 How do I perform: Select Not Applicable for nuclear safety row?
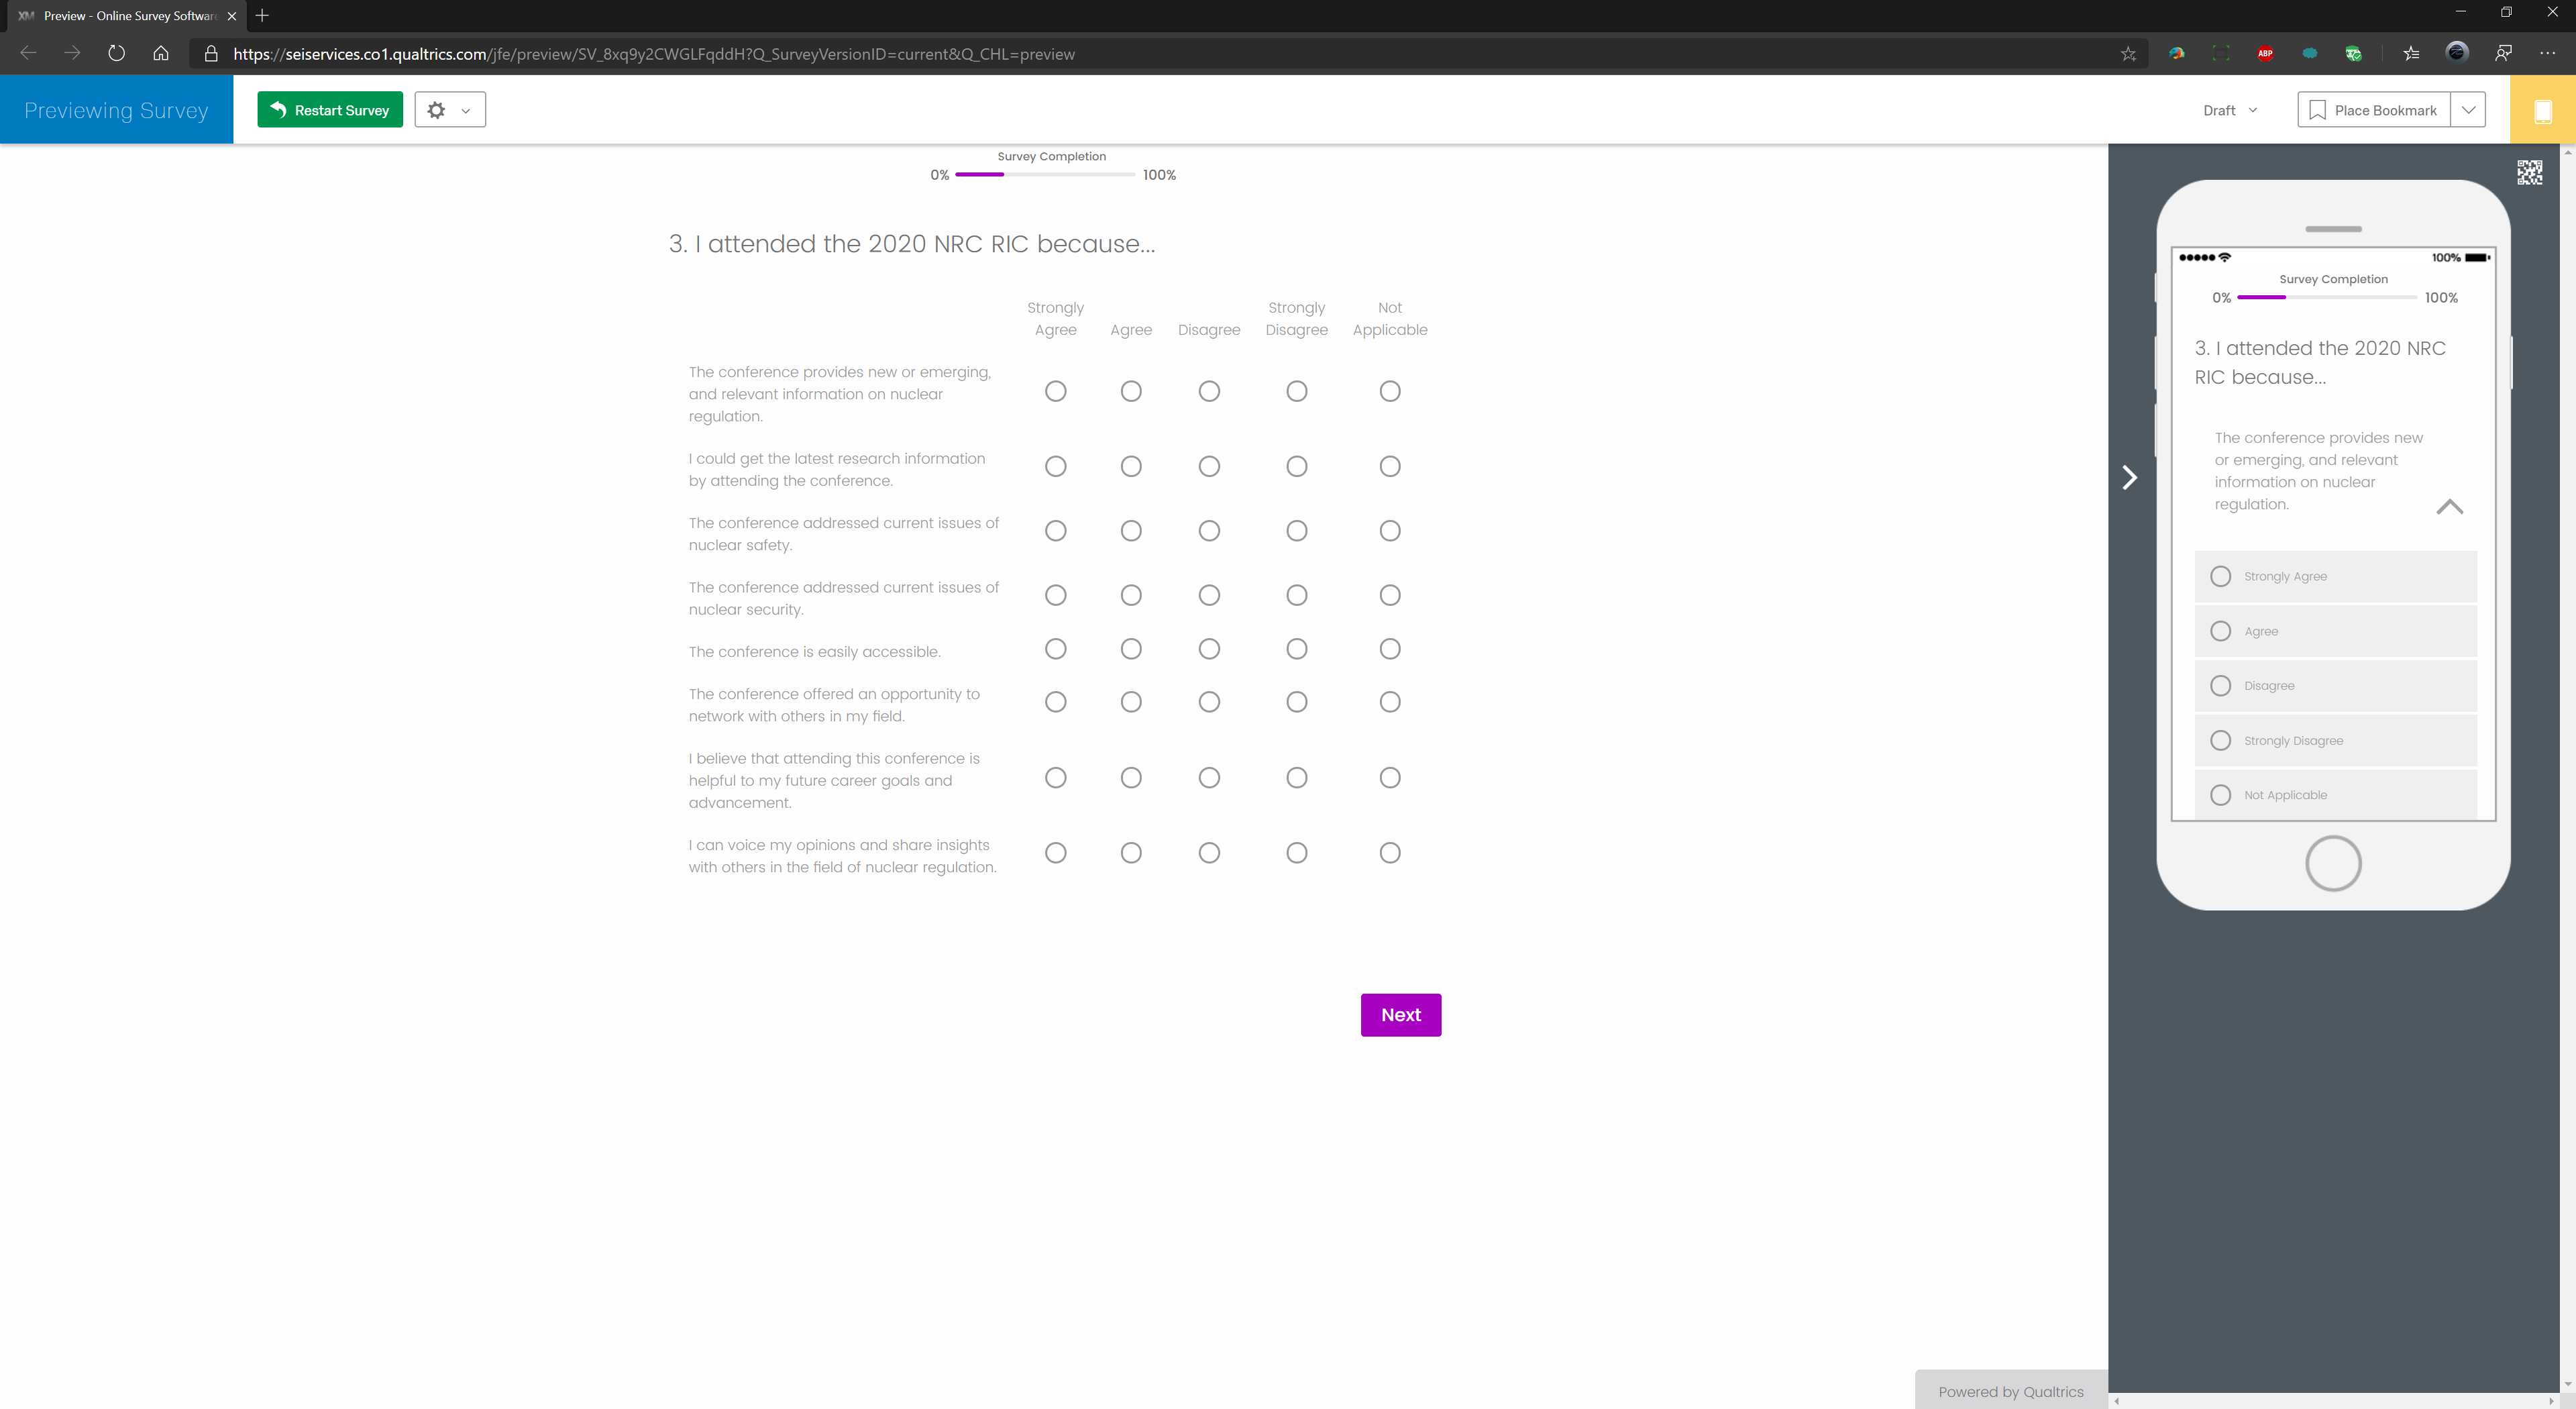click(x=1389, y=531)
